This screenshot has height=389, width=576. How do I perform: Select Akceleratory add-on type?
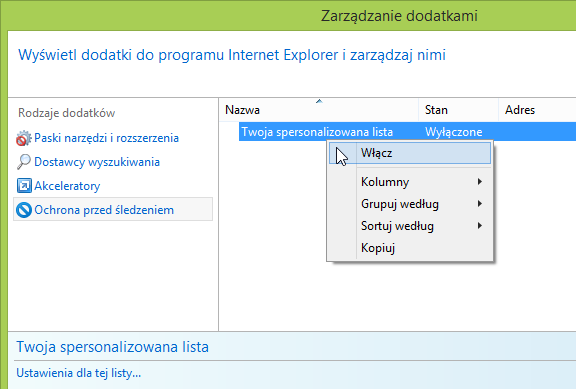coord(67,186)
